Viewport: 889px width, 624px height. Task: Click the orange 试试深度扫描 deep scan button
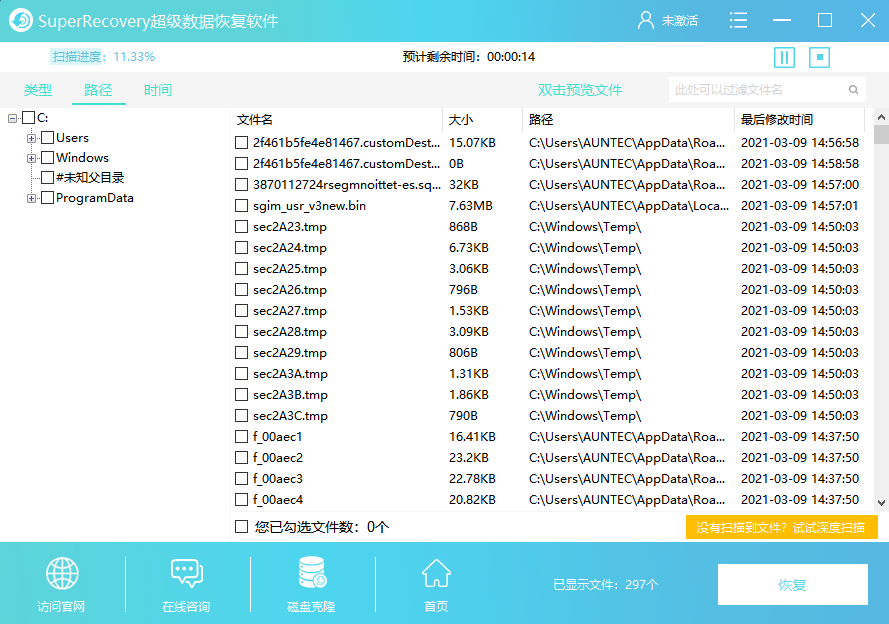click(782, 527)
